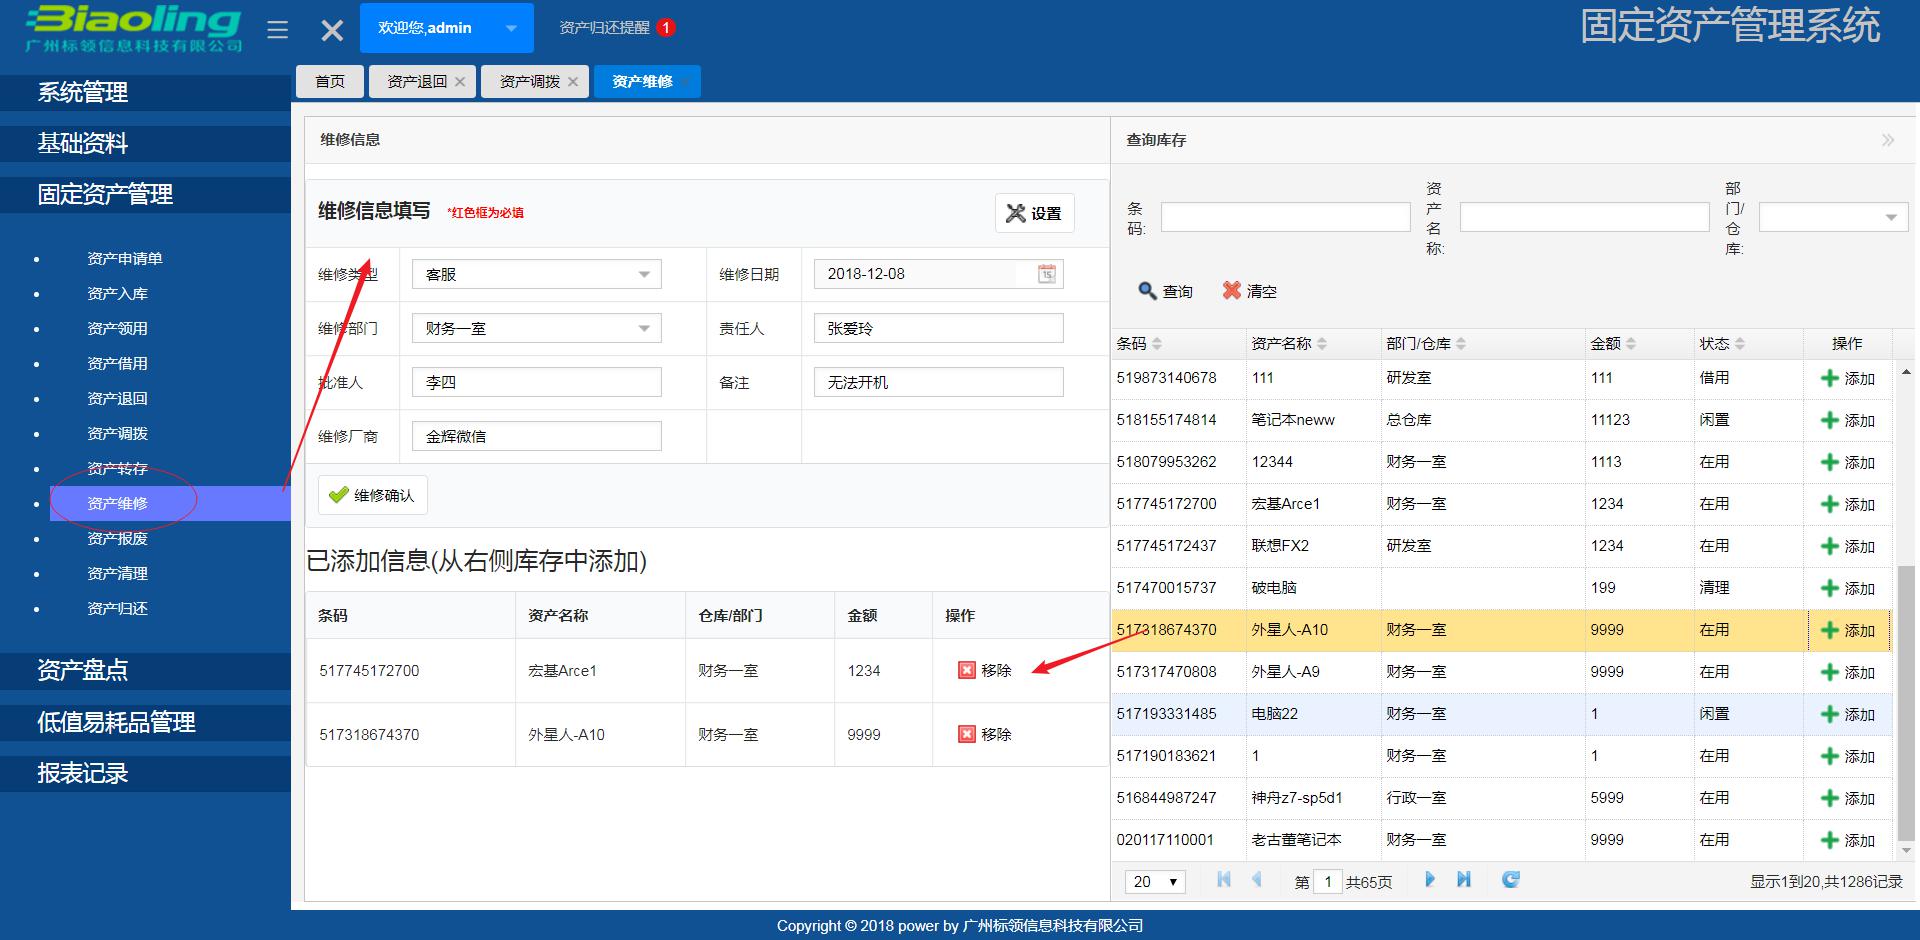1920x940 pixels.
Task: Open 资产盘点 in the sidebar menu
Action: click(82, 671)
